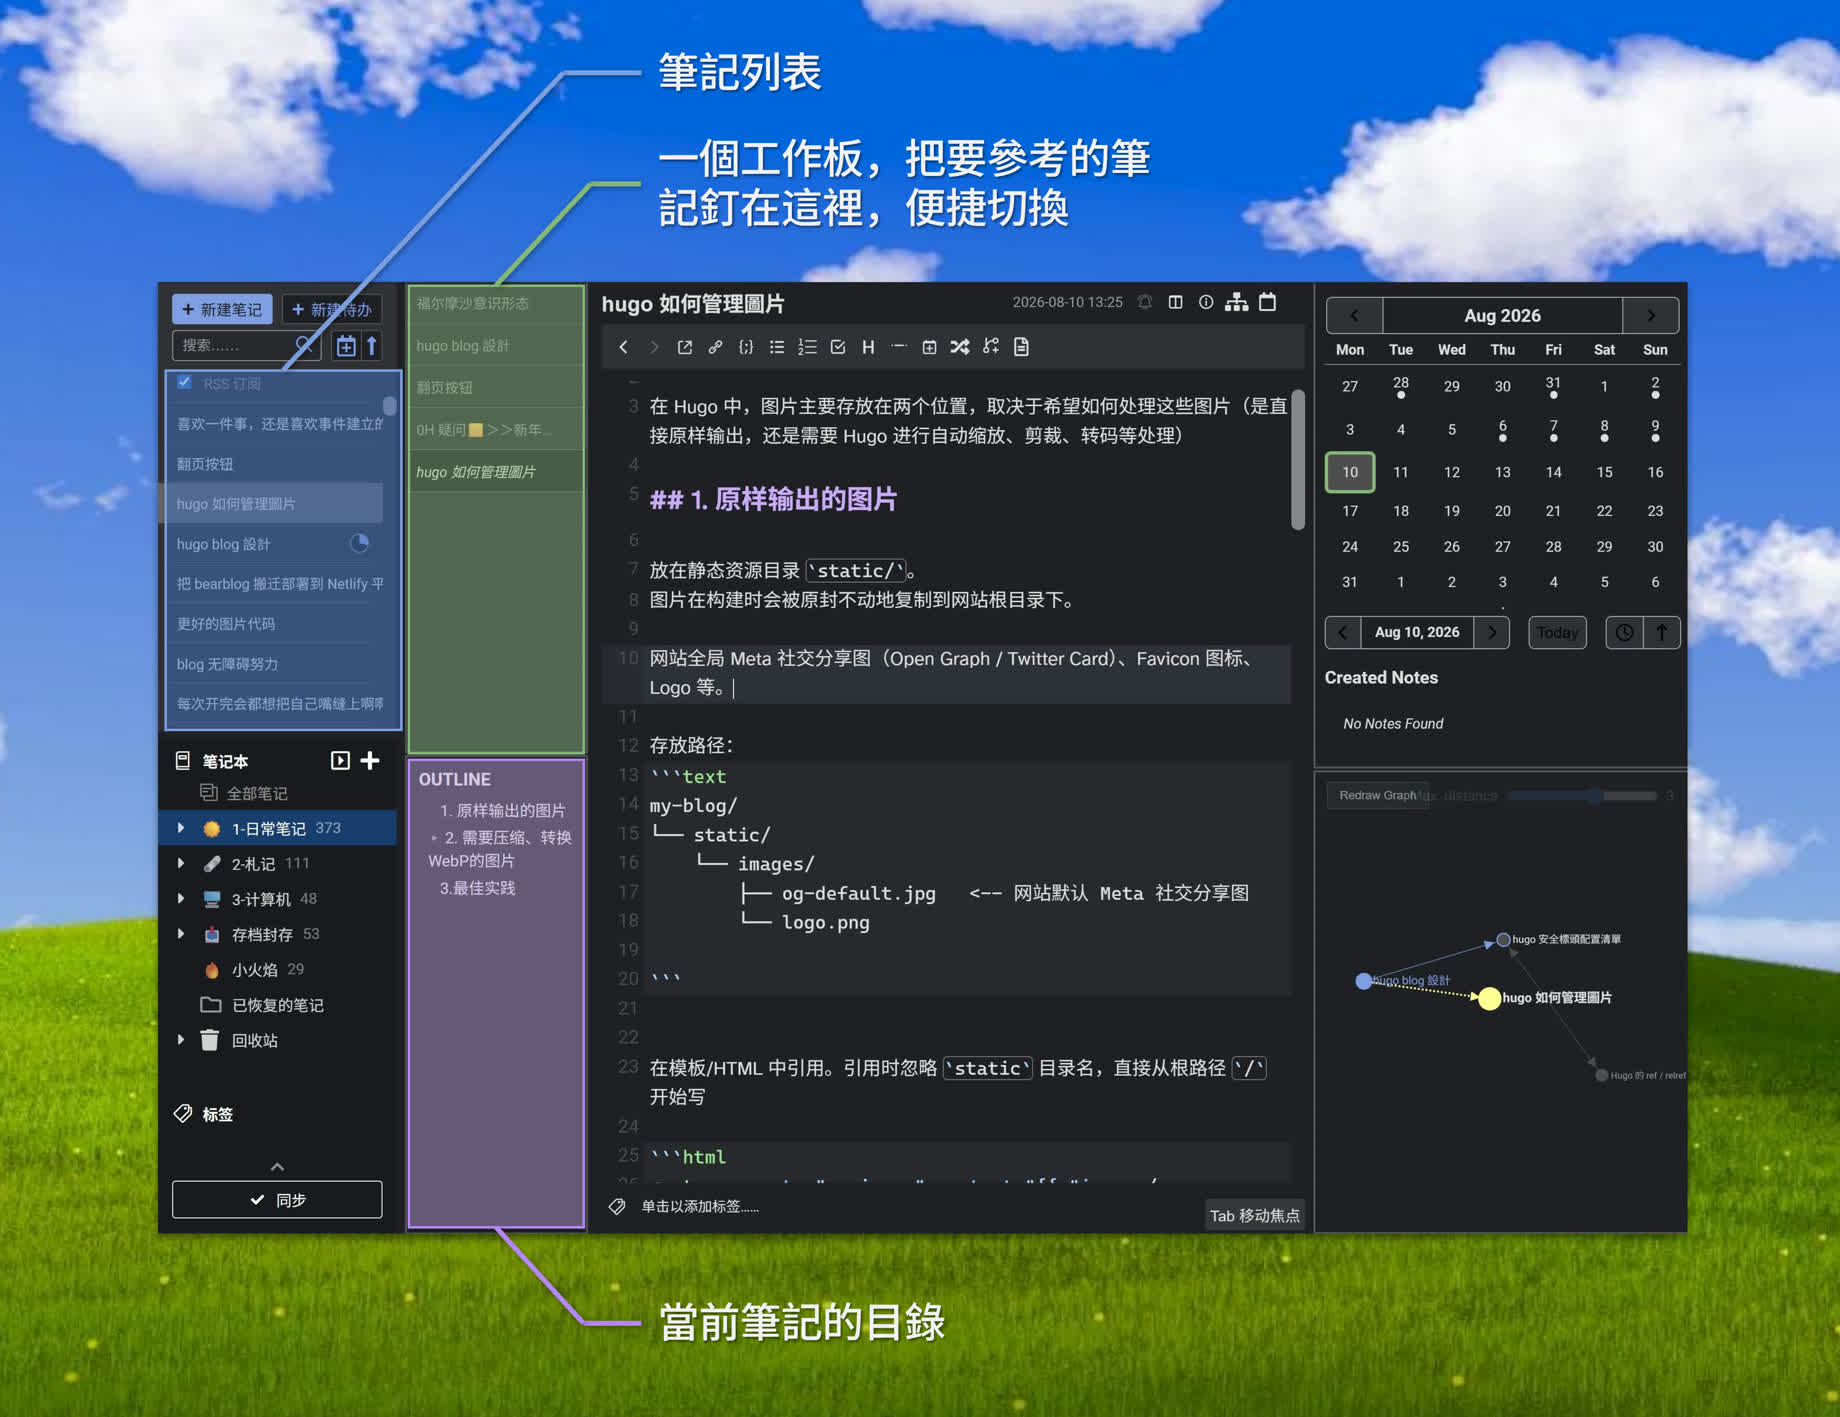Screen dimensions: 1840x1417
Task: Insert code block with braces icon
Action: click(746, 347)
